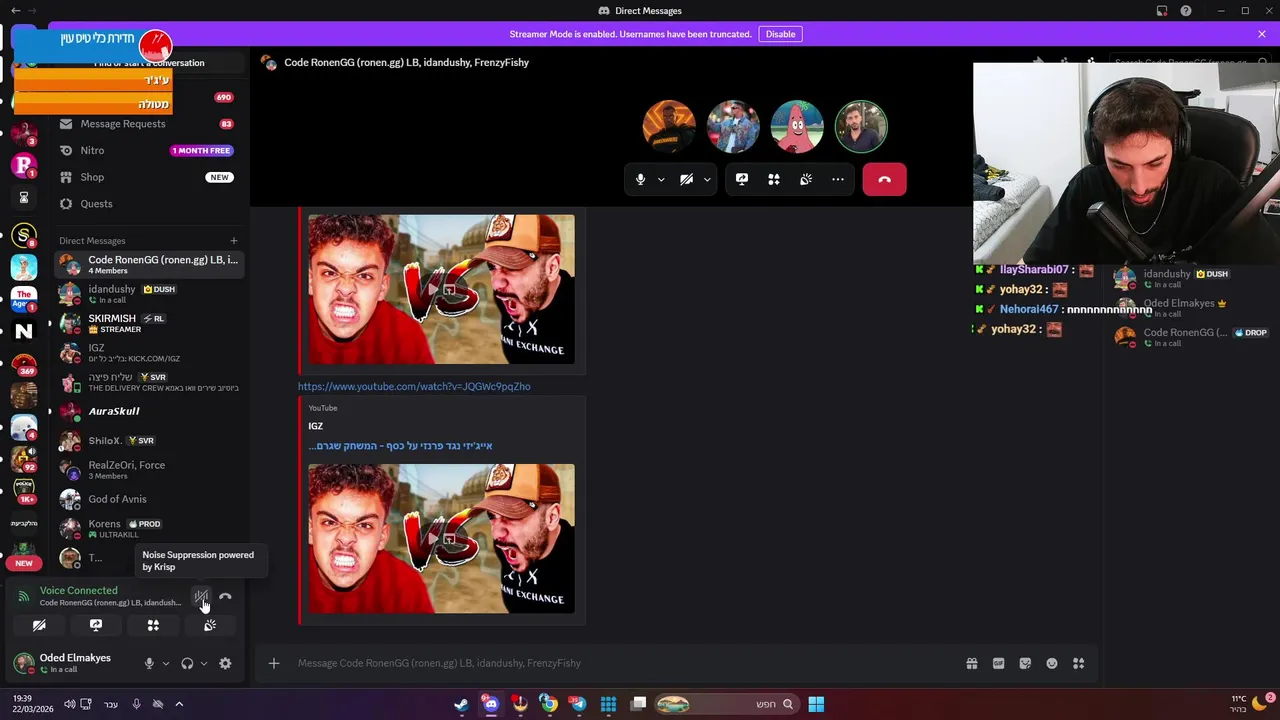Start an activity from call controls bar
This screenshot has width=1280, height=720.
pos(774,179)
